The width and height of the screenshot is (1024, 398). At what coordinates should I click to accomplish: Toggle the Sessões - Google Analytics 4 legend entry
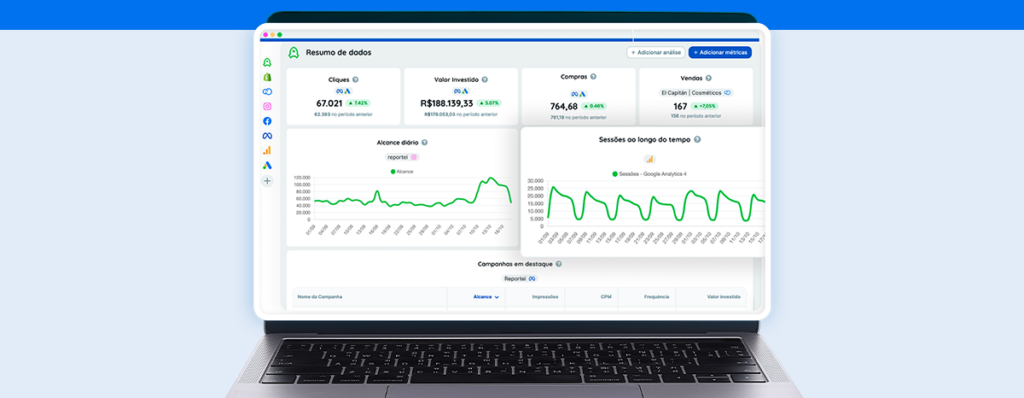649,174
